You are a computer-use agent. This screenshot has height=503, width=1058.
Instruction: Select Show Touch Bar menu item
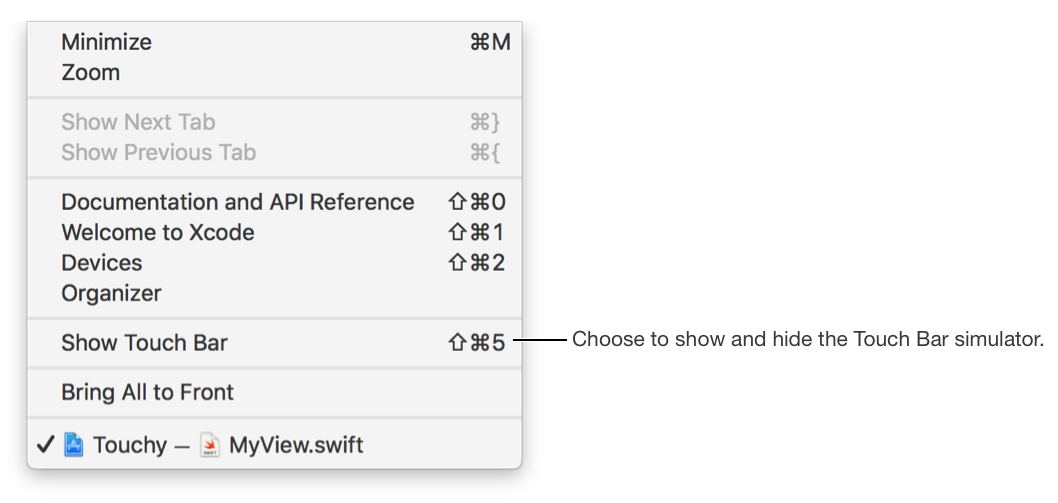(x=144, y=343)
